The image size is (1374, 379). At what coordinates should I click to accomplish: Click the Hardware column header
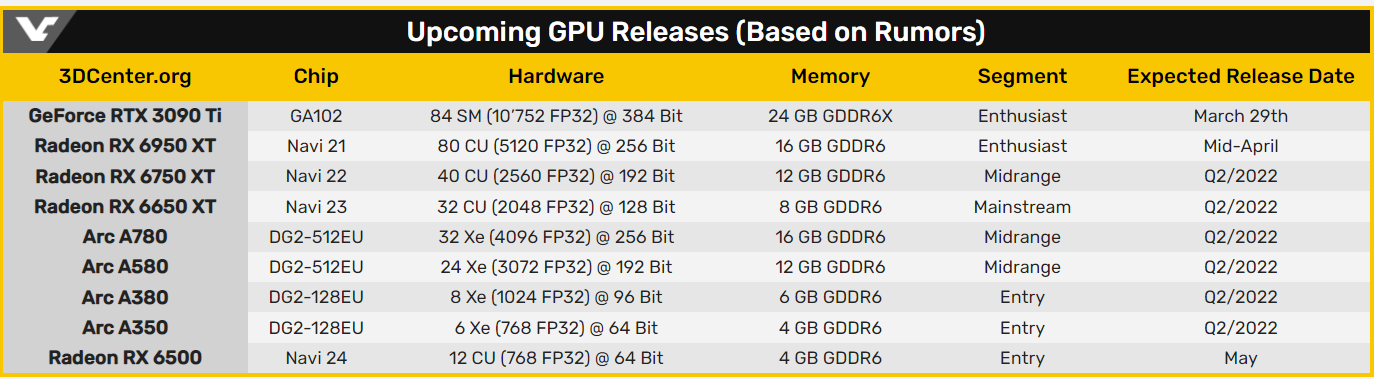[556, 76]
